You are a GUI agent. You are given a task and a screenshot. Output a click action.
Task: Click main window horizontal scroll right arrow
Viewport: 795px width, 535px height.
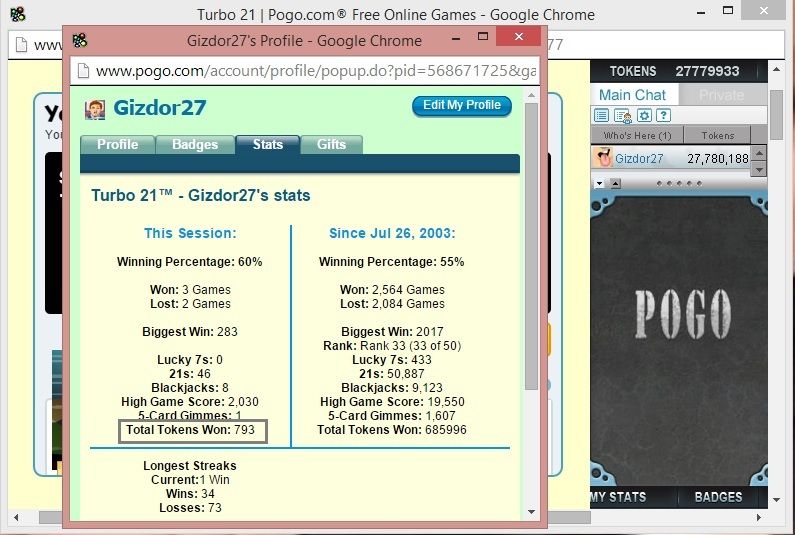coord(758,517)
